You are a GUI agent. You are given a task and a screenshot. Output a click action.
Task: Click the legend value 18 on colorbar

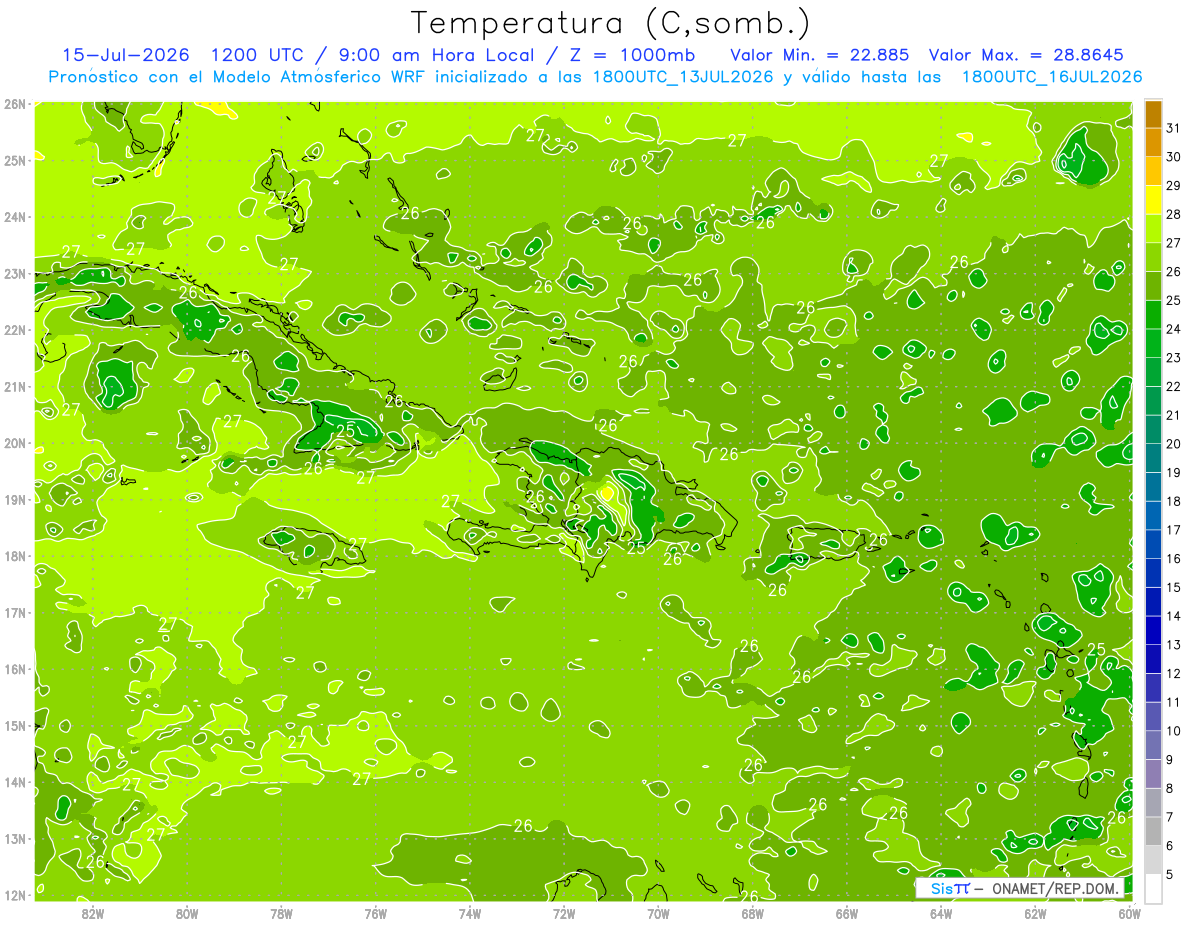coord(1173,501)
